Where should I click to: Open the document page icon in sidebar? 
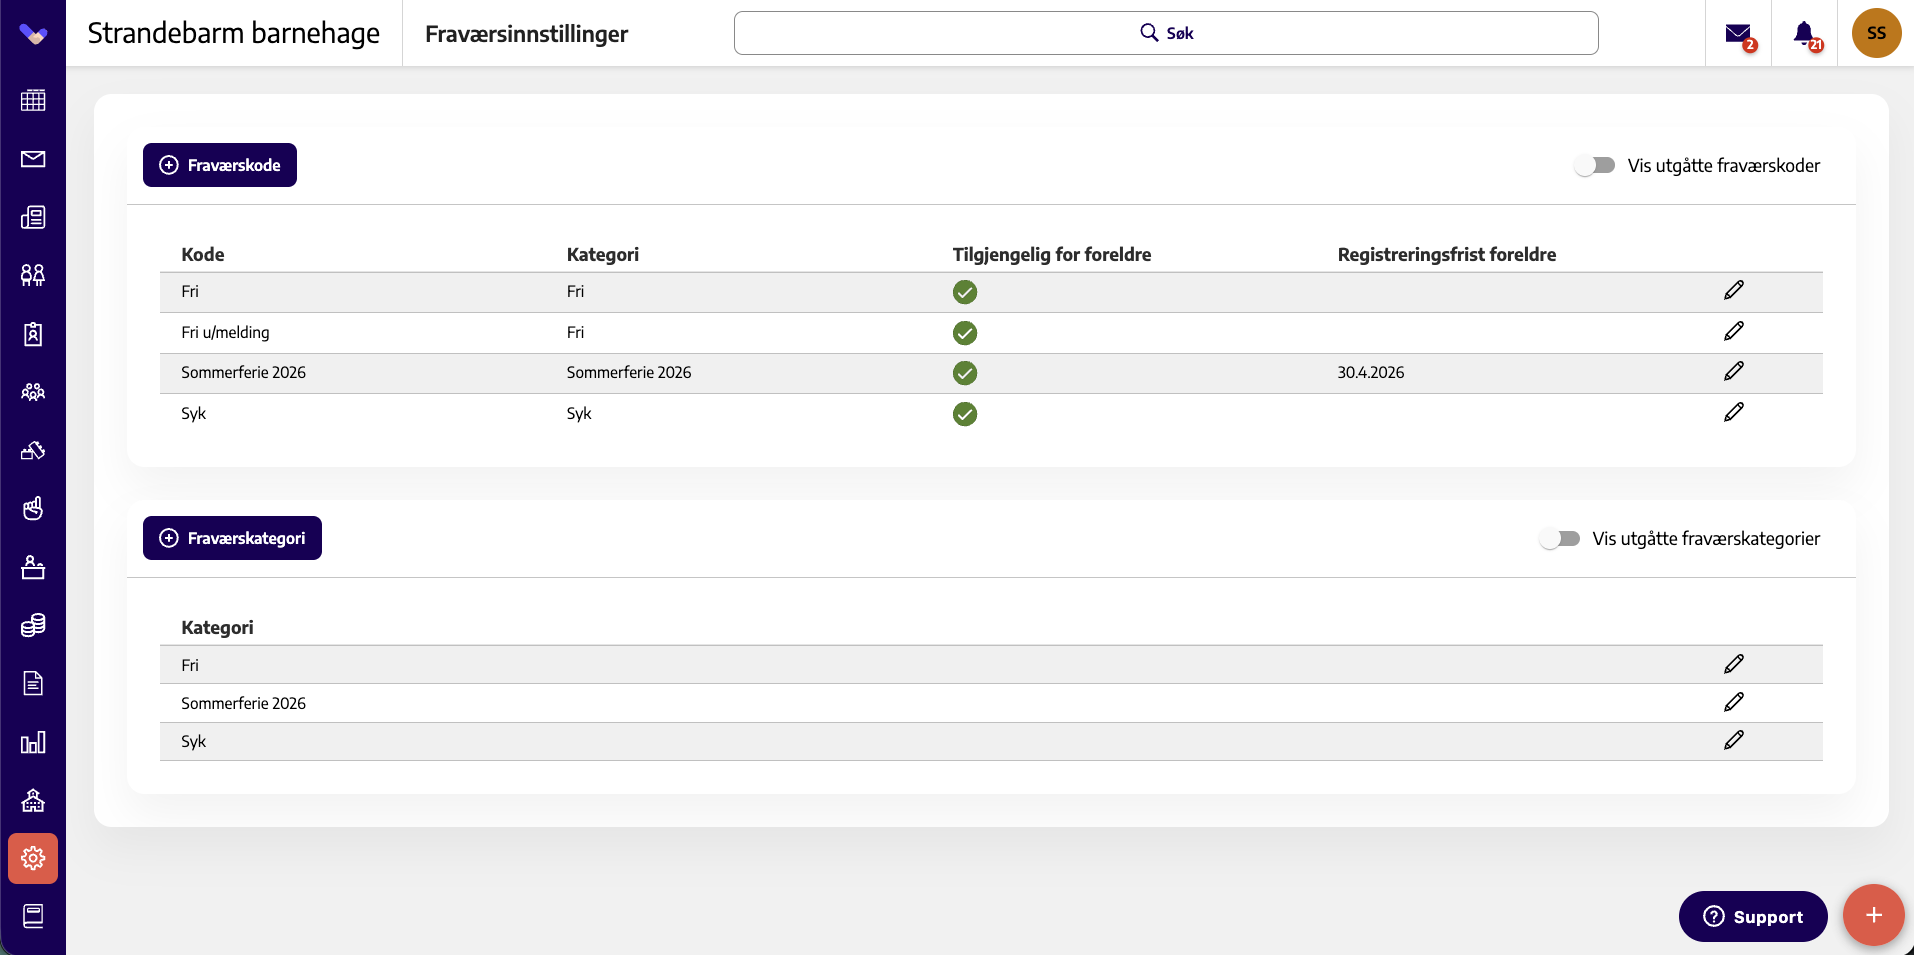pos(33,683)
